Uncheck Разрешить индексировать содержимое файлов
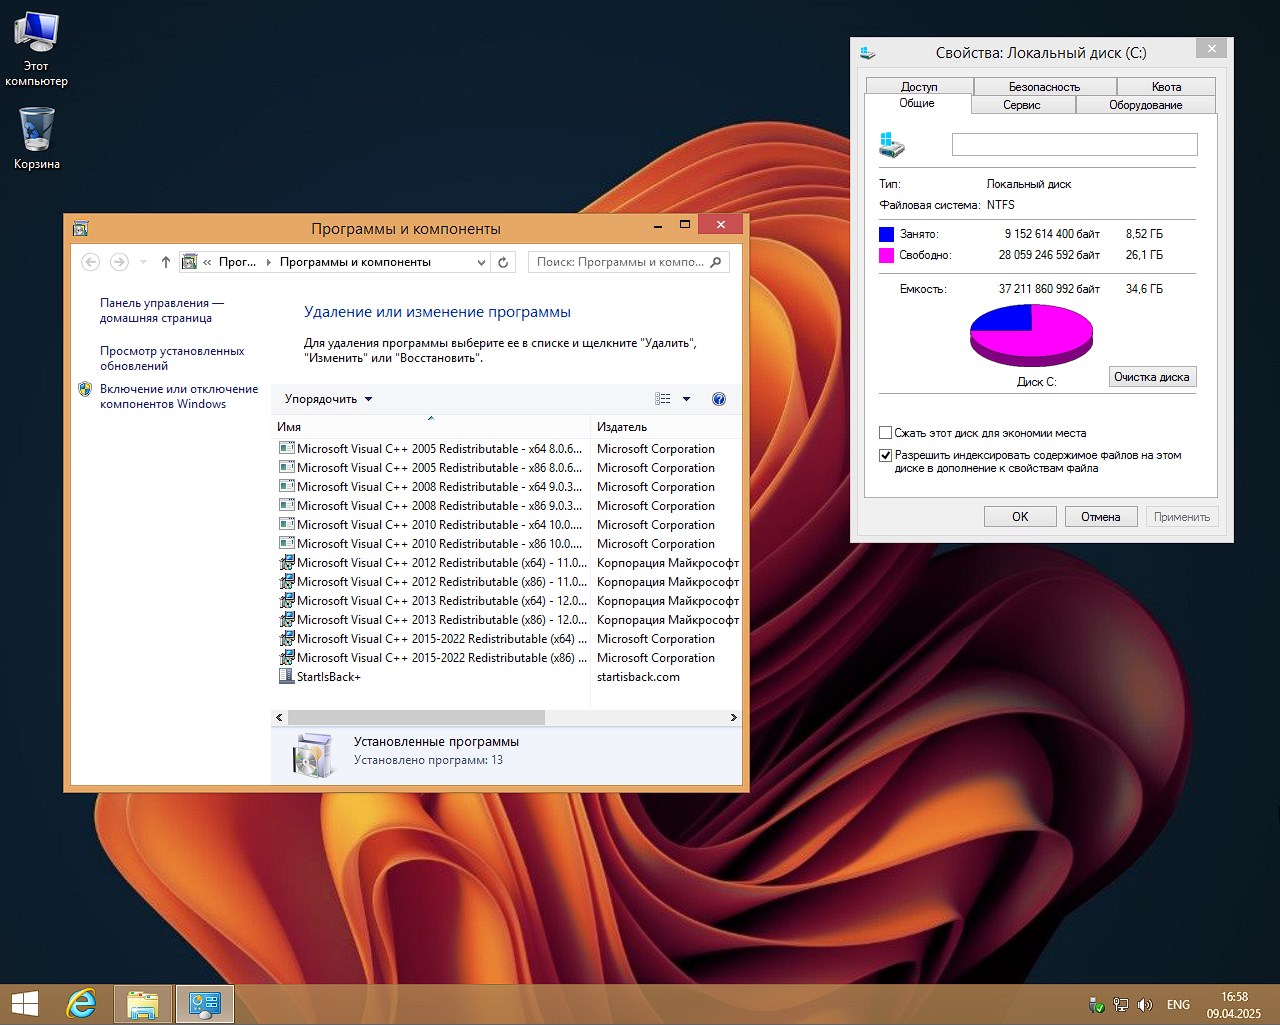 [x=885, y=455]
